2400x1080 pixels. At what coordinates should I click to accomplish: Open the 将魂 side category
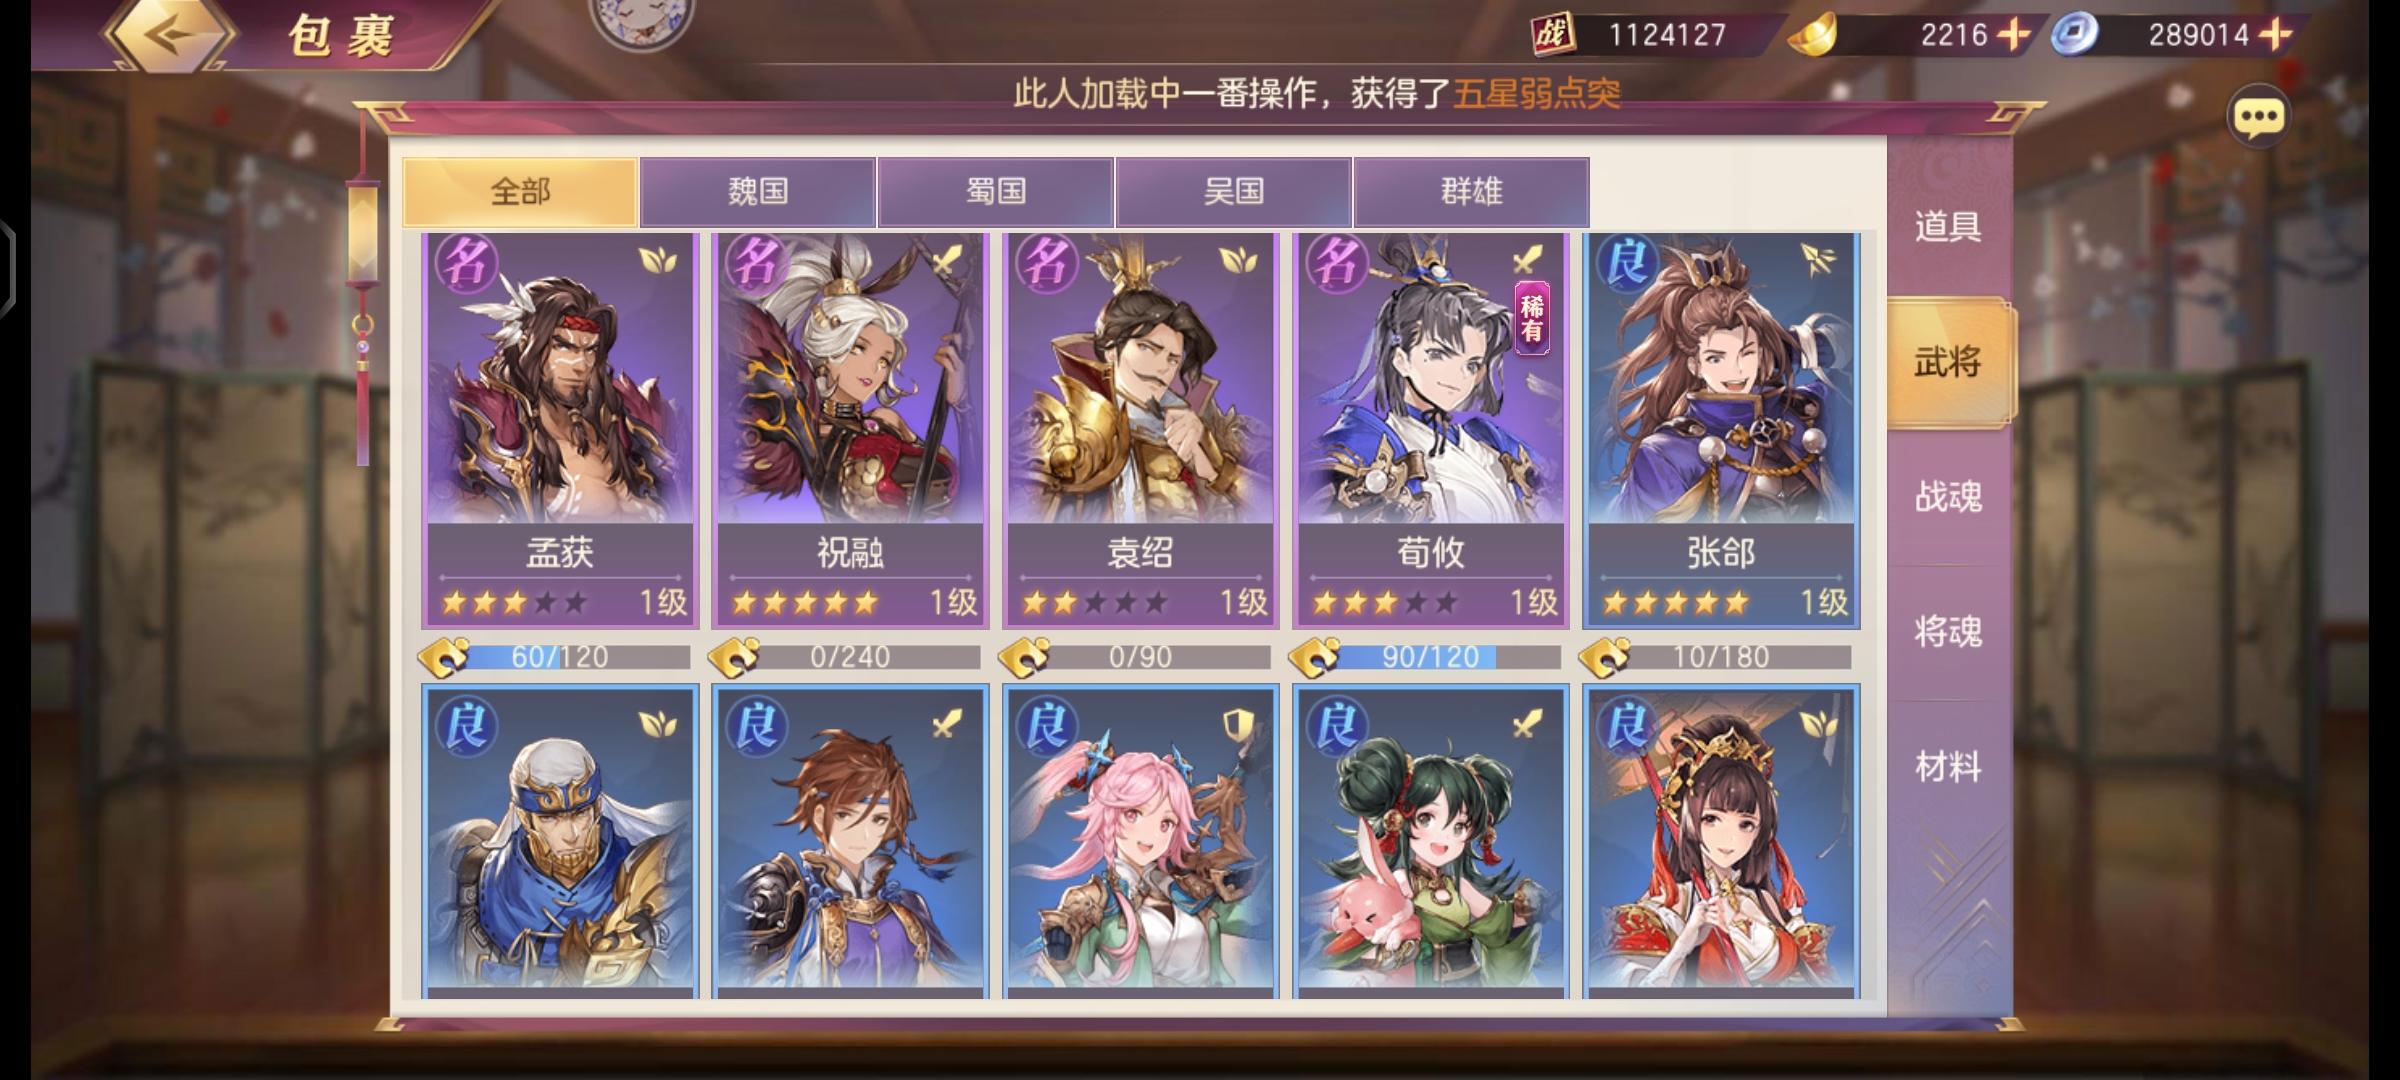[1948, 632]
